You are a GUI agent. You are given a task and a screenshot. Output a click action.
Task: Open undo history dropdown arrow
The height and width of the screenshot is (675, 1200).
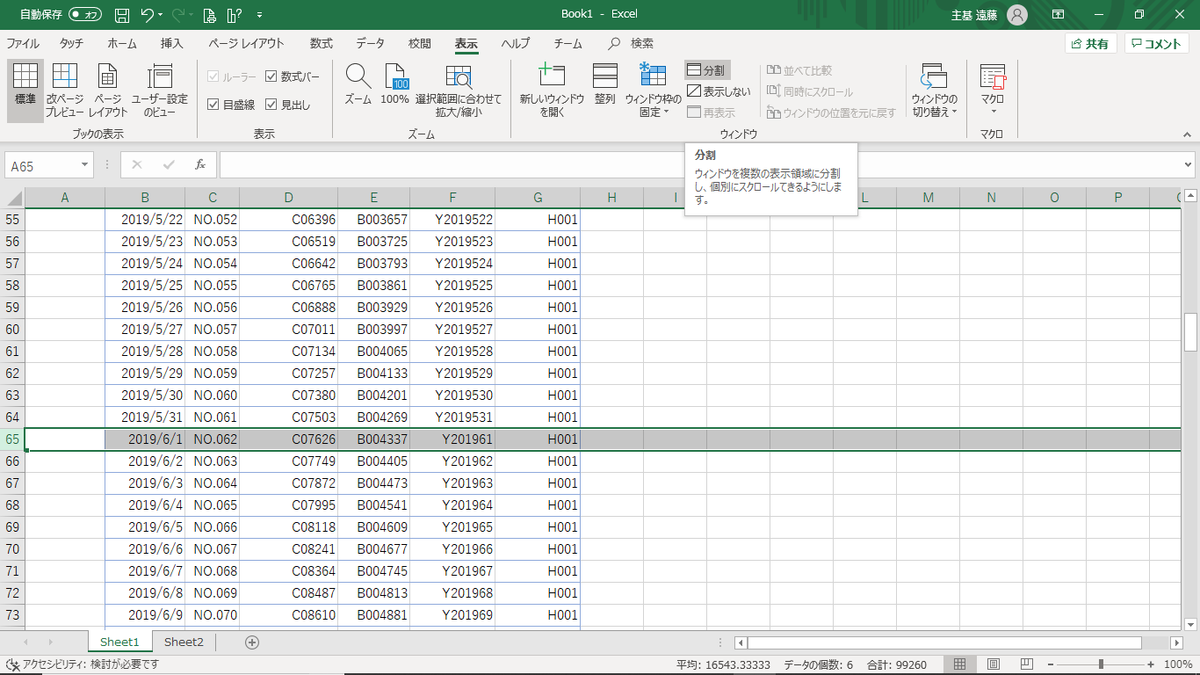[x=161, y=15]
